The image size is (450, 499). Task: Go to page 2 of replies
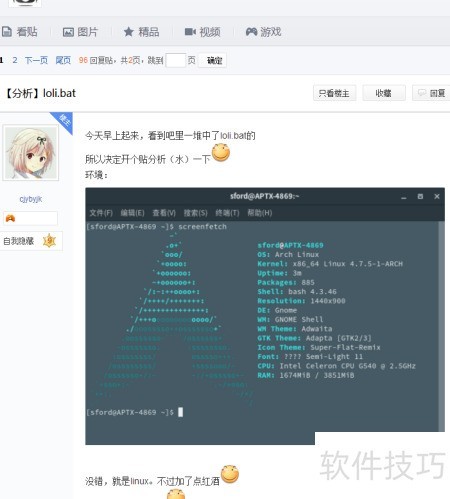(x=15, y=60)
